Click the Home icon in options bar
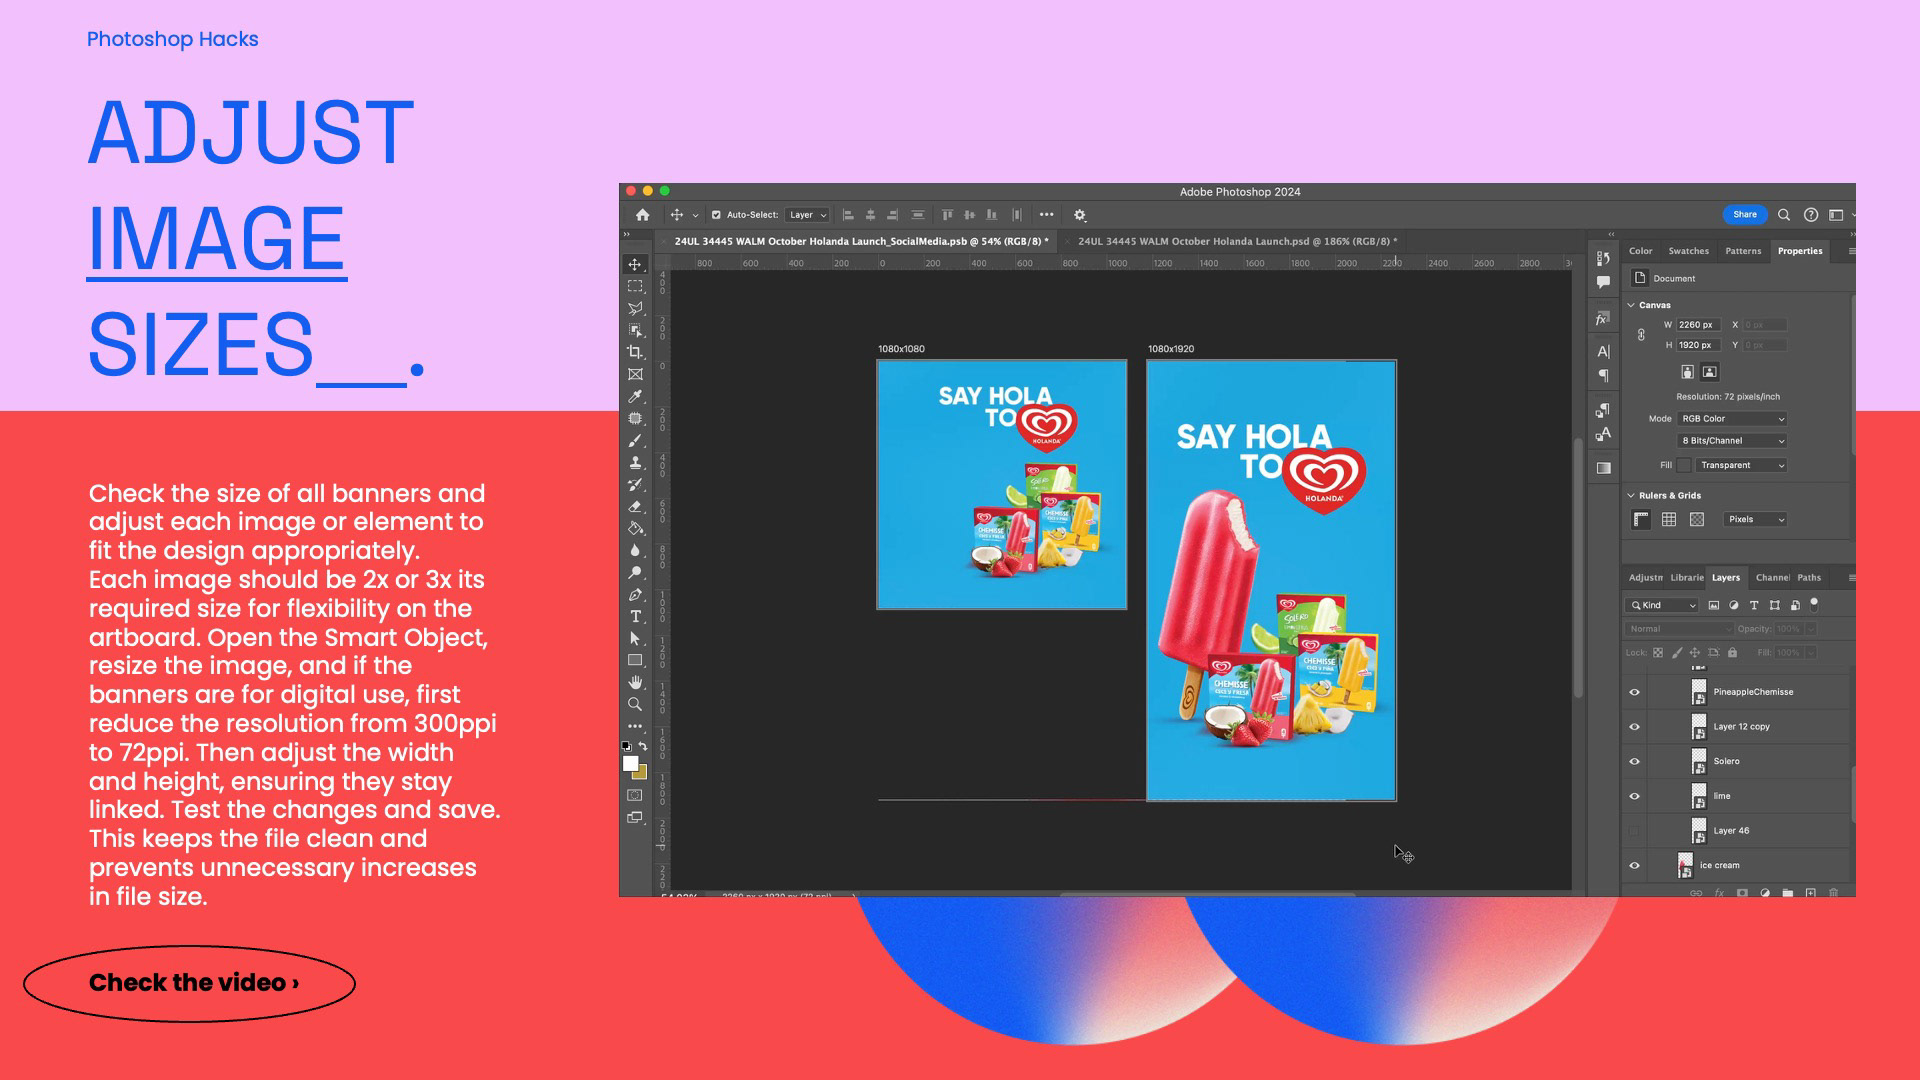 [643, 215]
